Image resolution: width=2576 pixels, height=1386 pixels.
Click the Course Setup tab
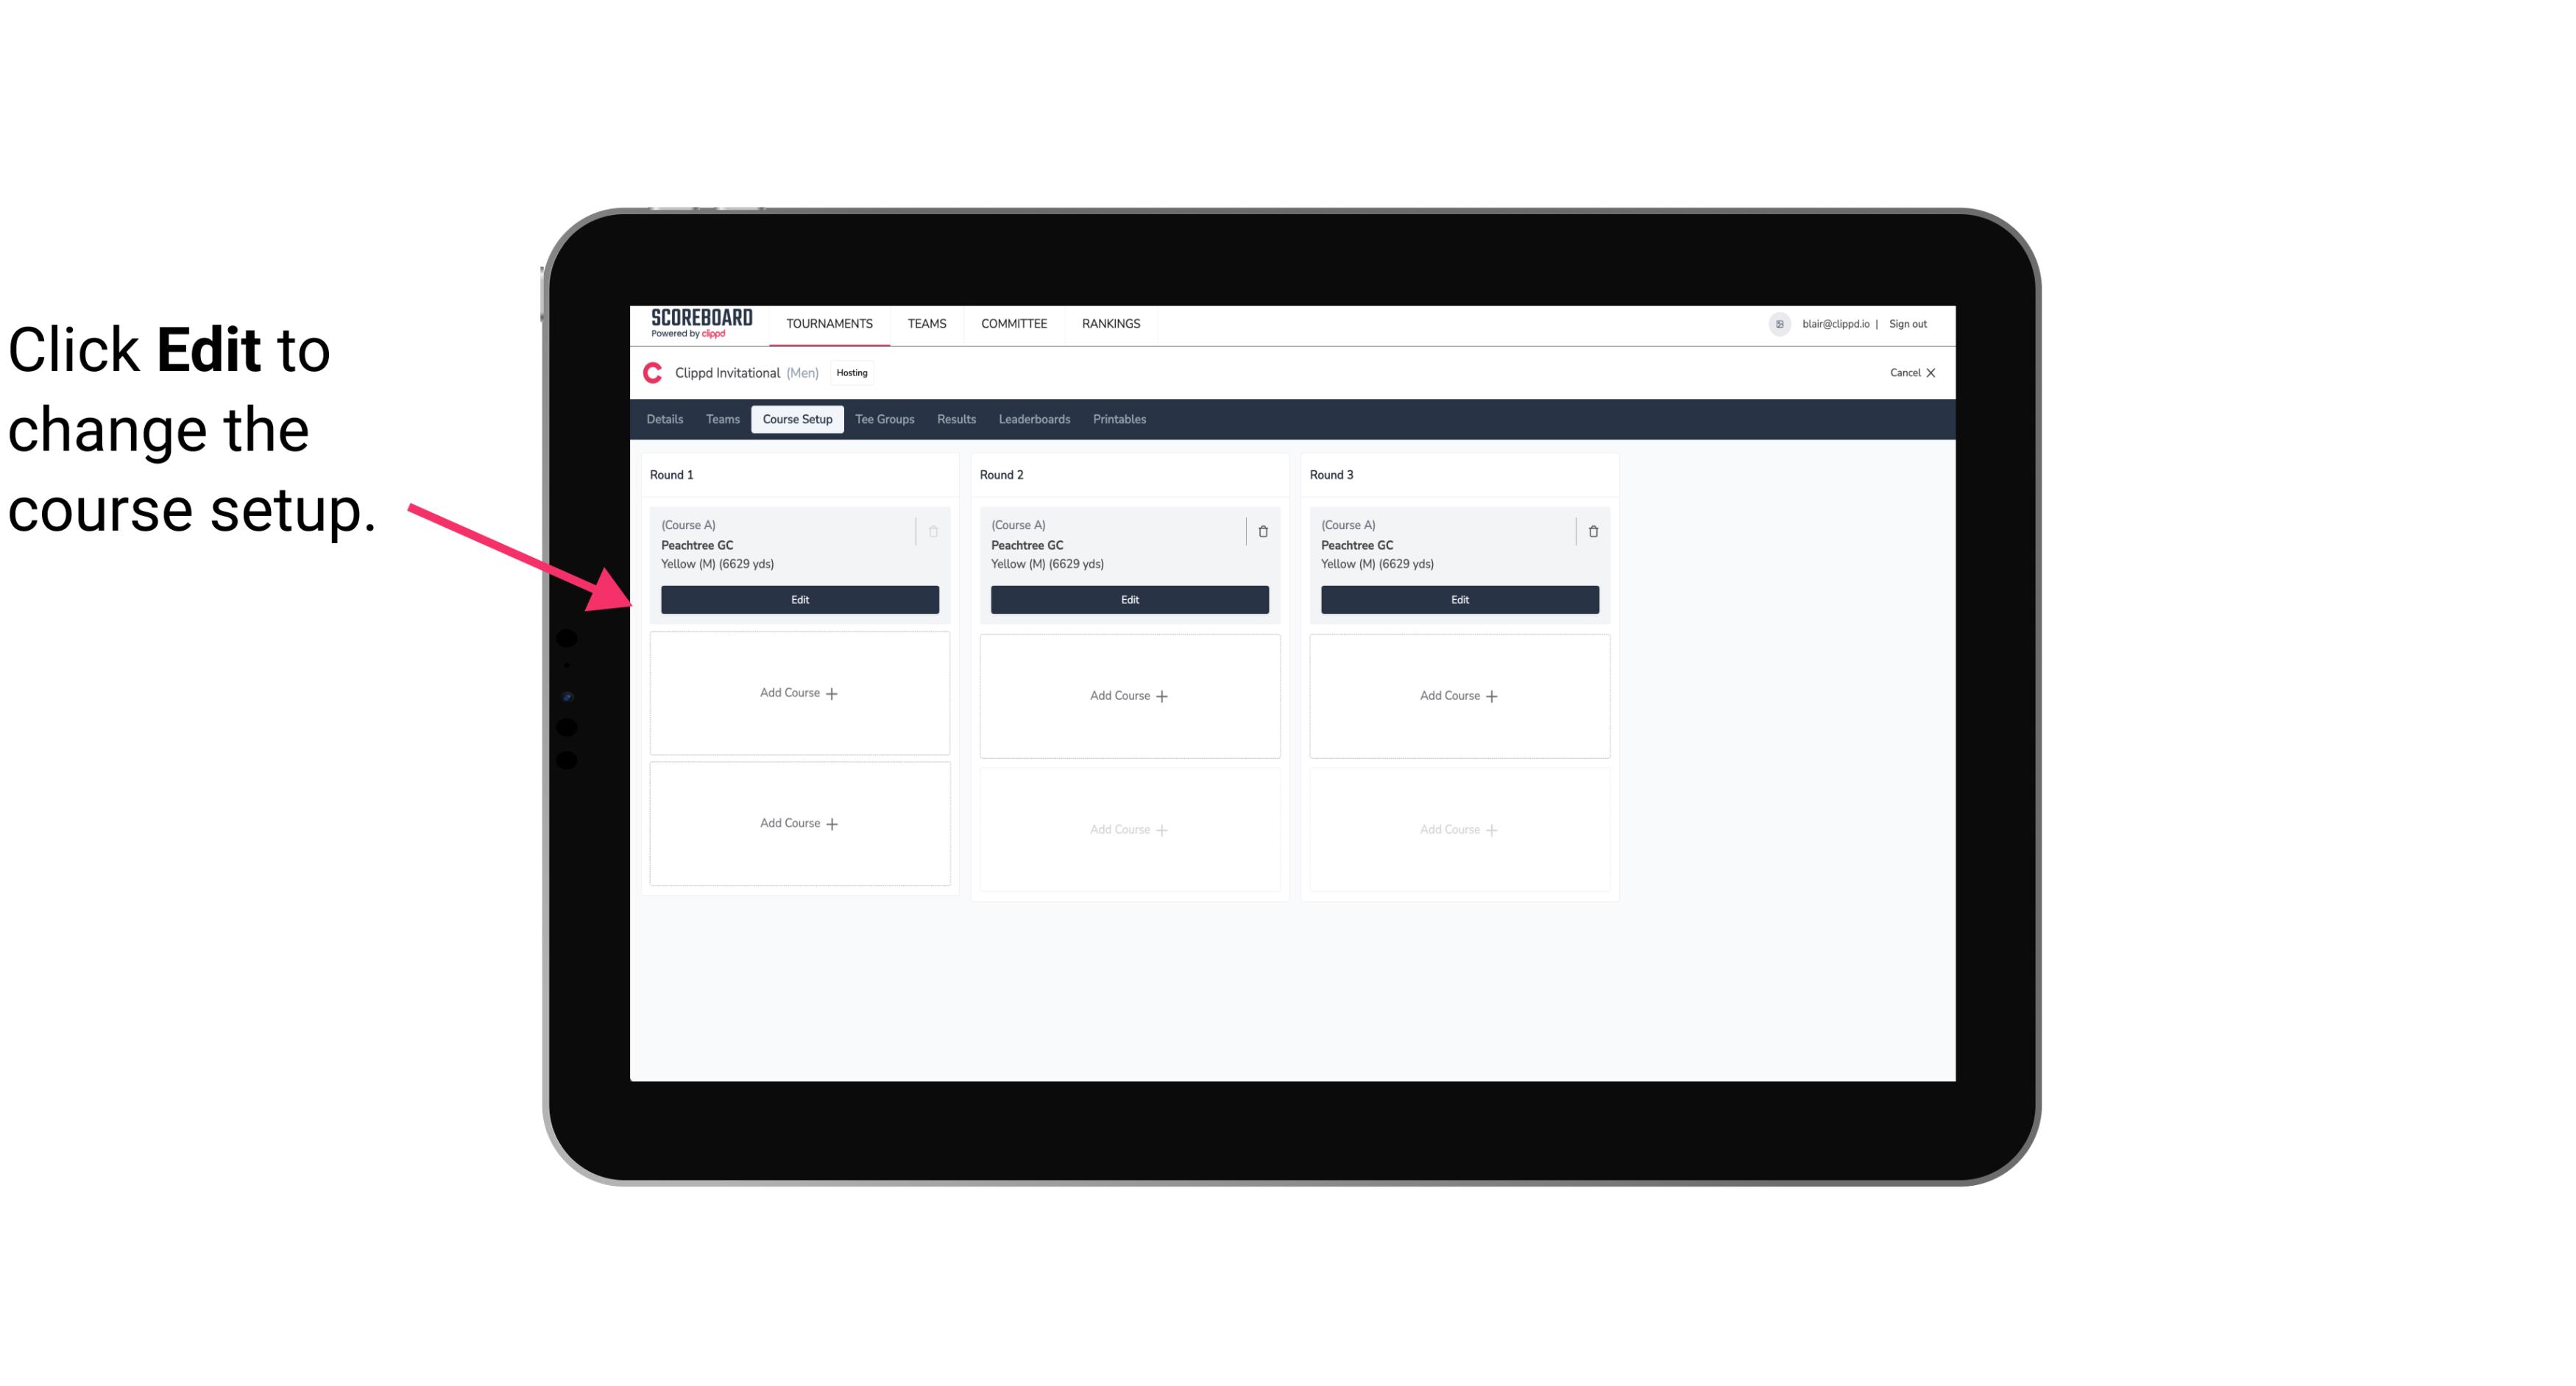click(x=796, y=418)
